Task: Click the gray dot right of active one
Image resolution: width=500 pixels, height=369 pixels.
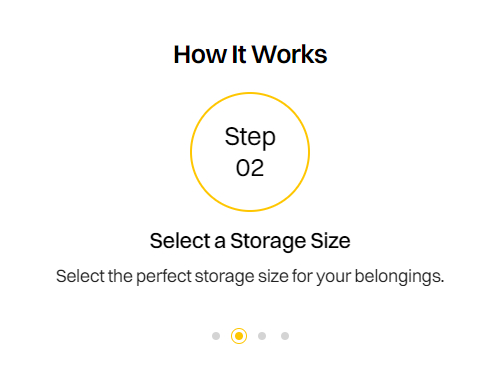Action: tap(262, 336)
